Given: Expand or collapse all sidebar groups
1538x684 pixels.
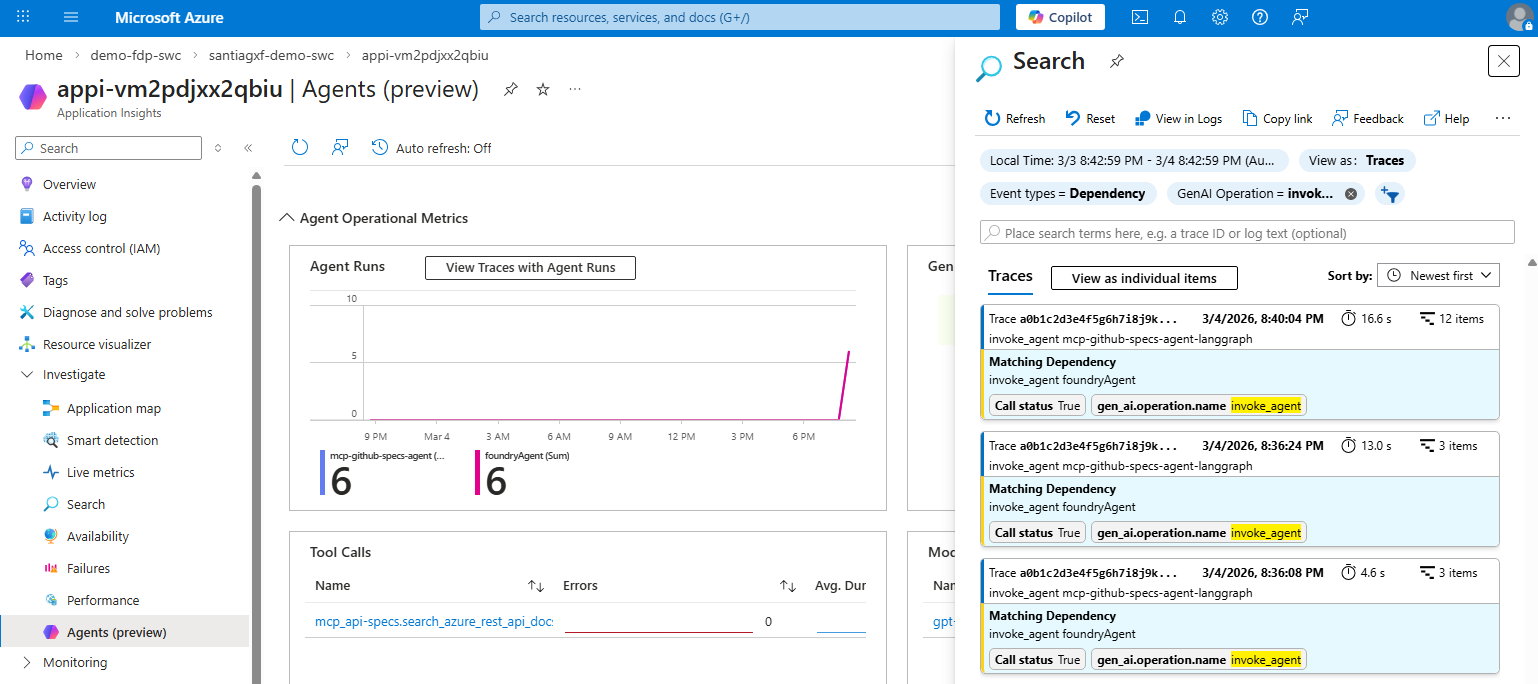Looking at the screenshot, I should tap(218, 148).
